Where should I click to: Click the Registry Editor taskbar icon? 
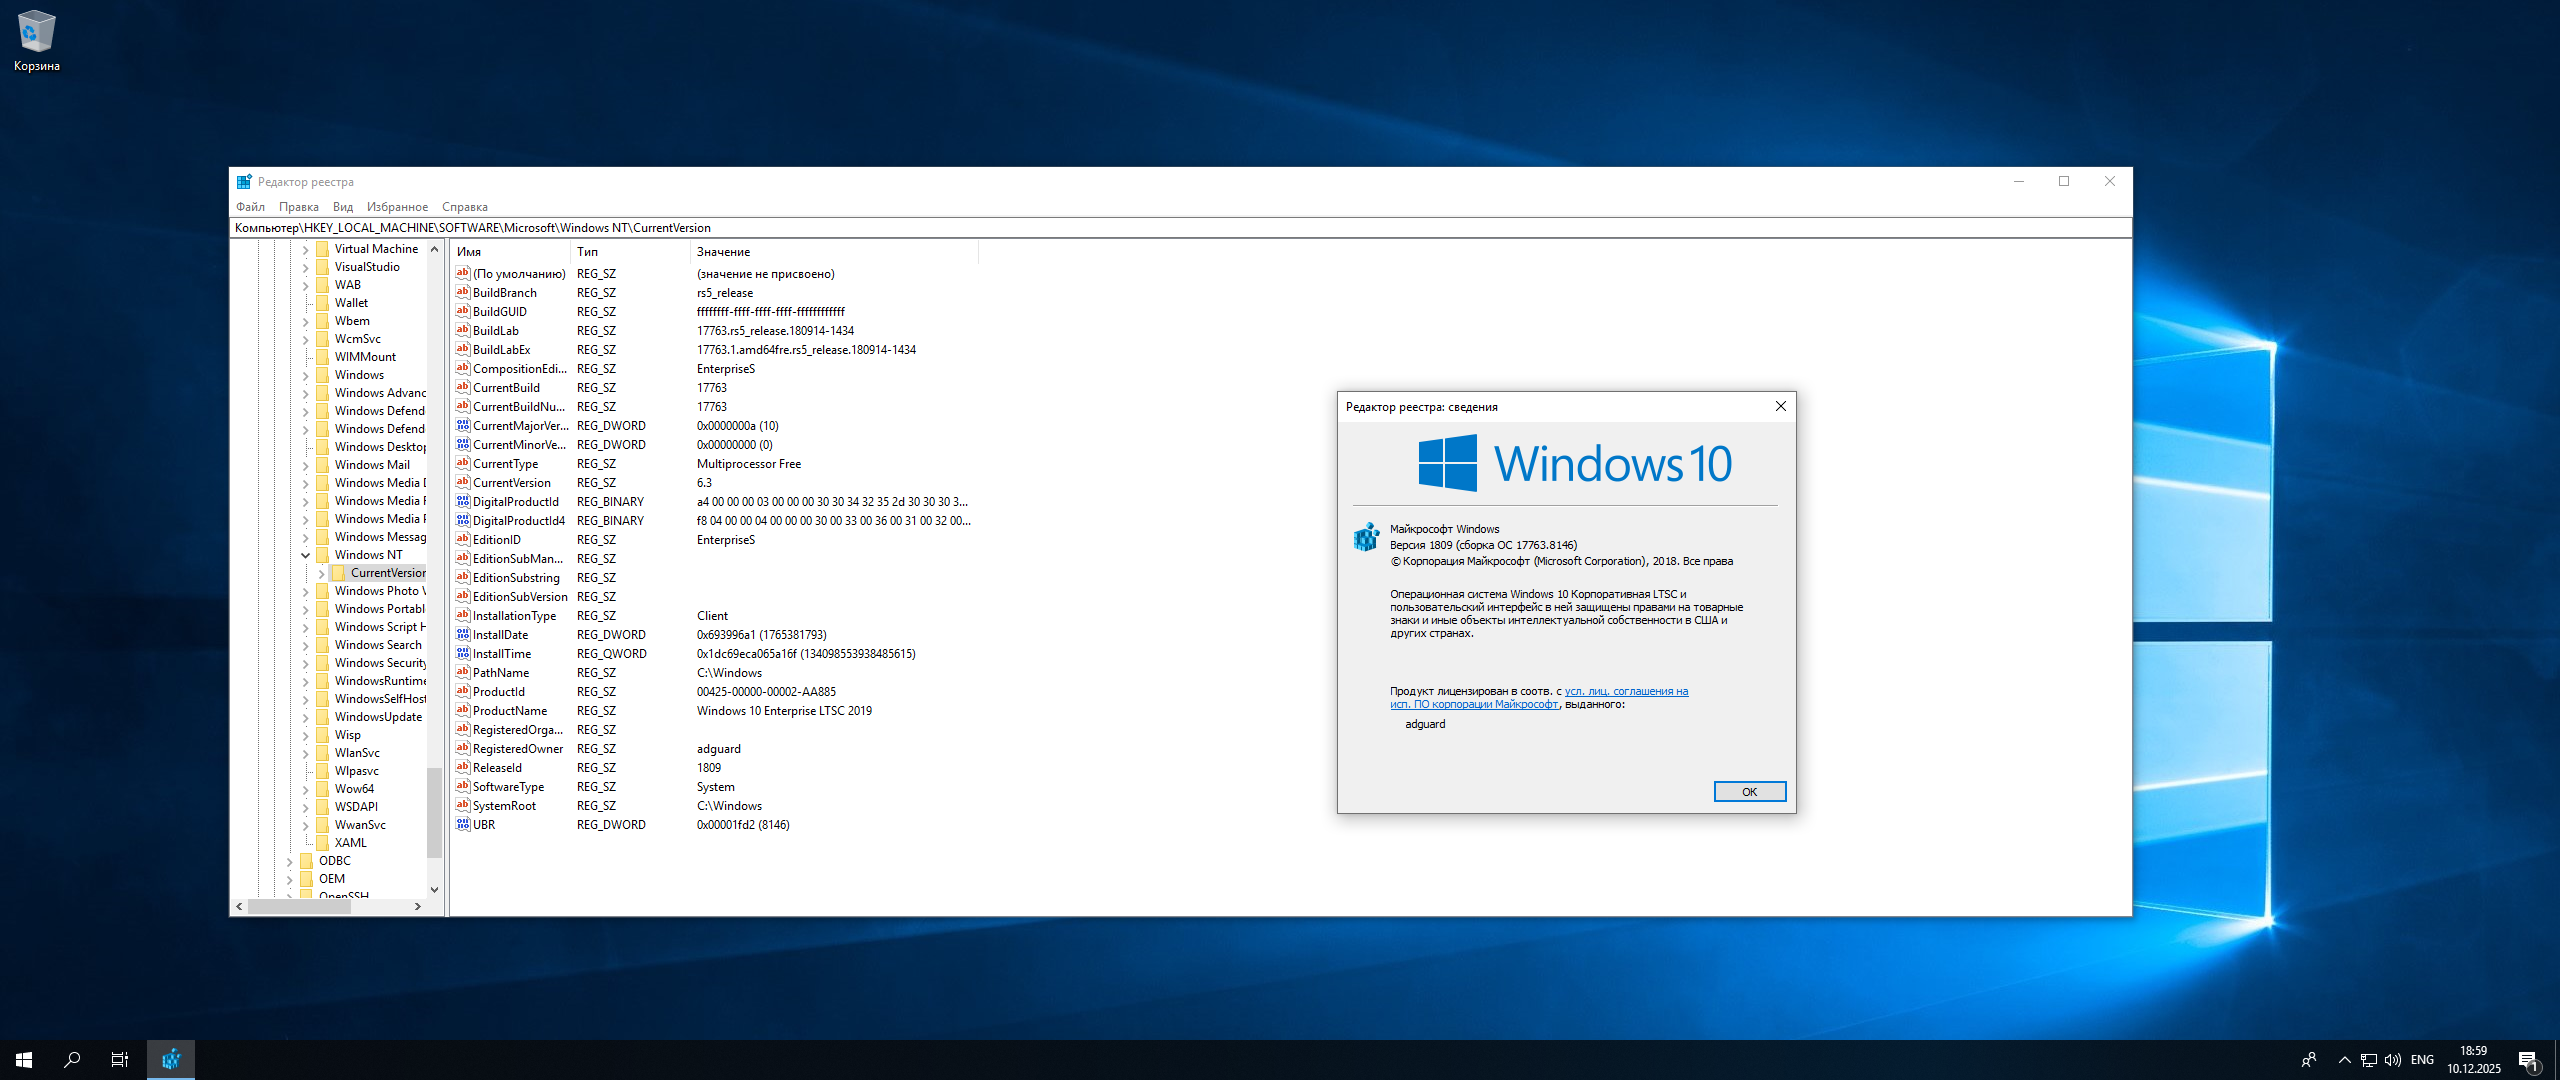pyautogui.click(x=171, y=1060)
